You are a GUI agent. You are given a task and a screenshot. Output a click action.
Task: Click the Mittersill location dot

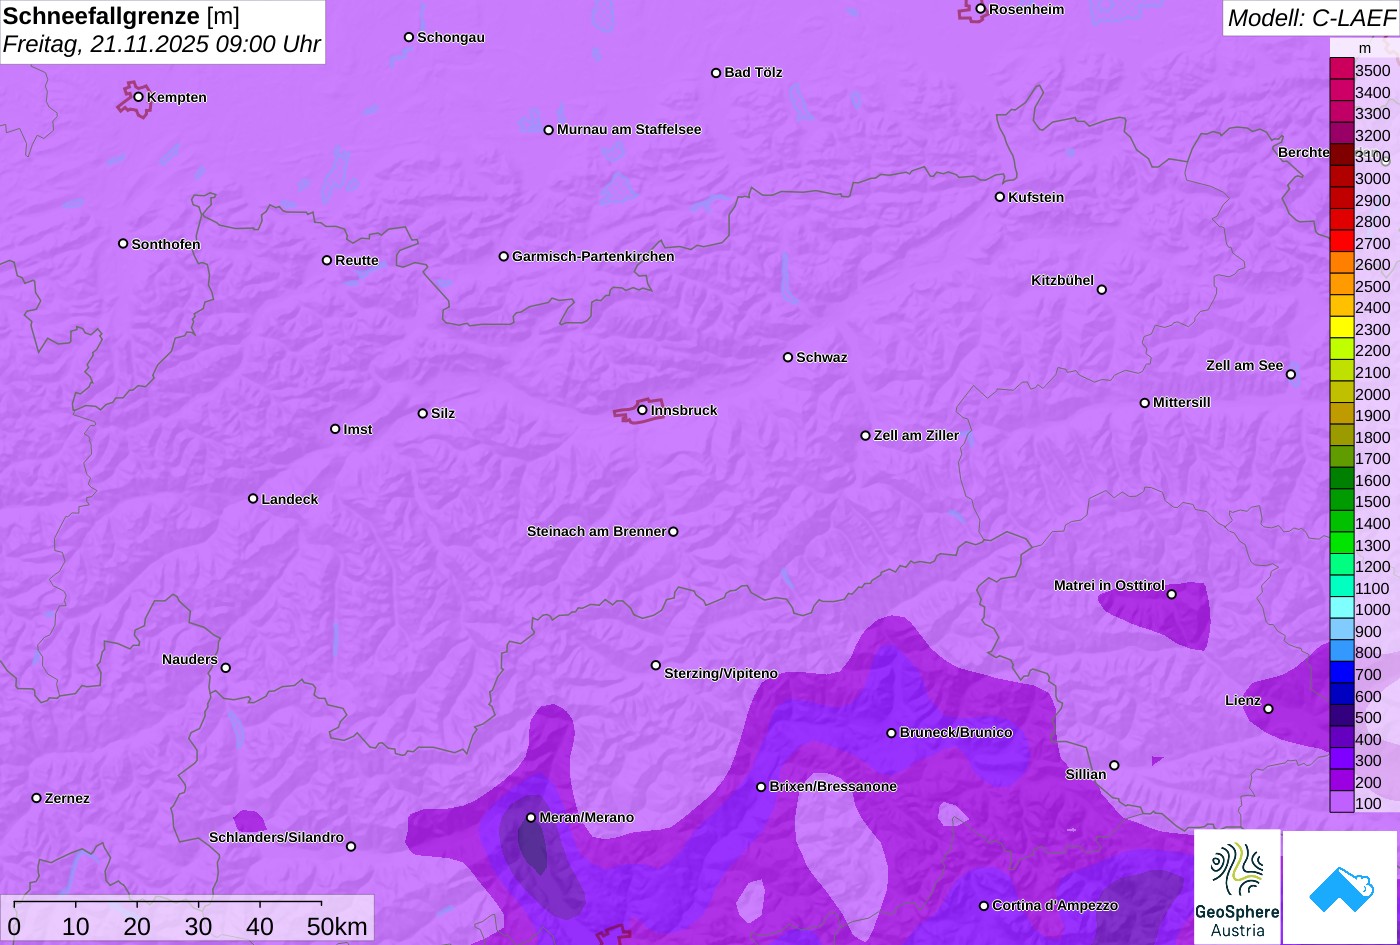[1145, 403]
